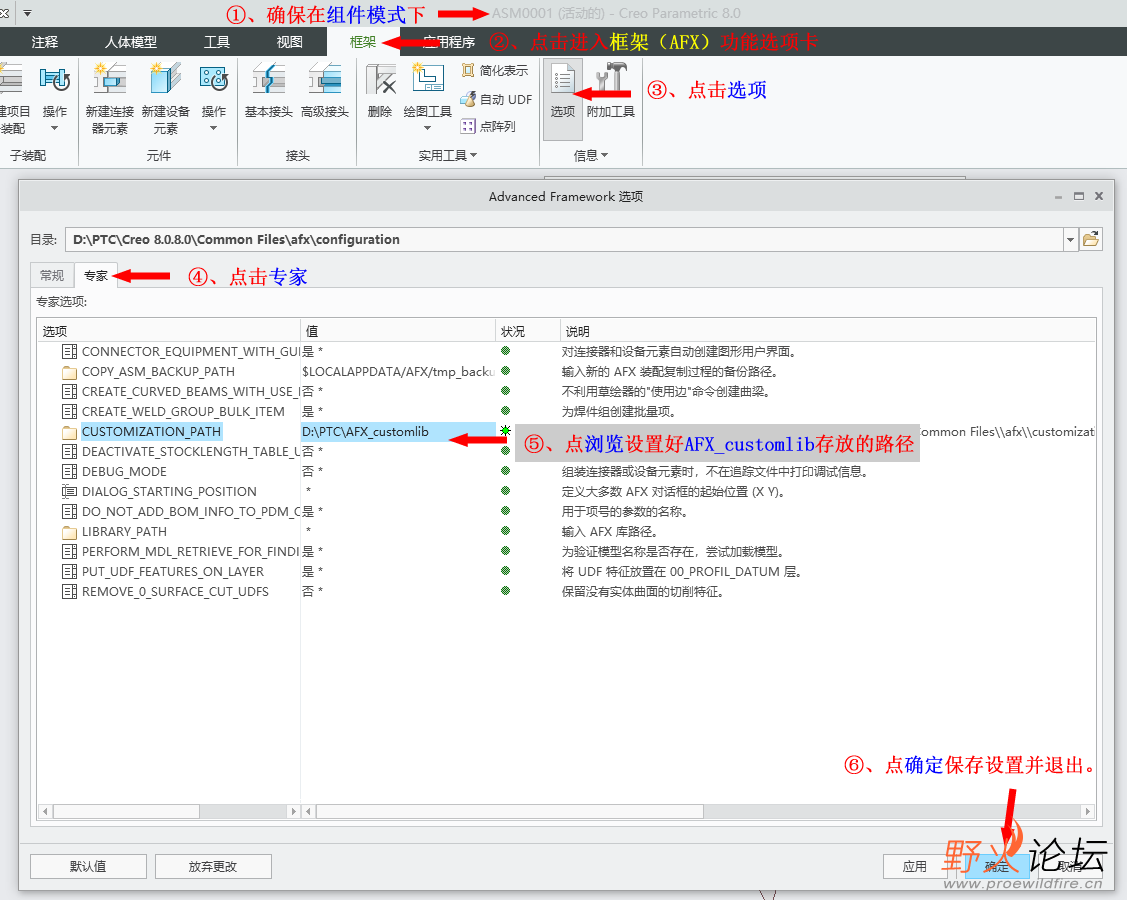1127x900 pixels.
Task: Open the 绘图工具 icon
Action: [x=428, y=78]
